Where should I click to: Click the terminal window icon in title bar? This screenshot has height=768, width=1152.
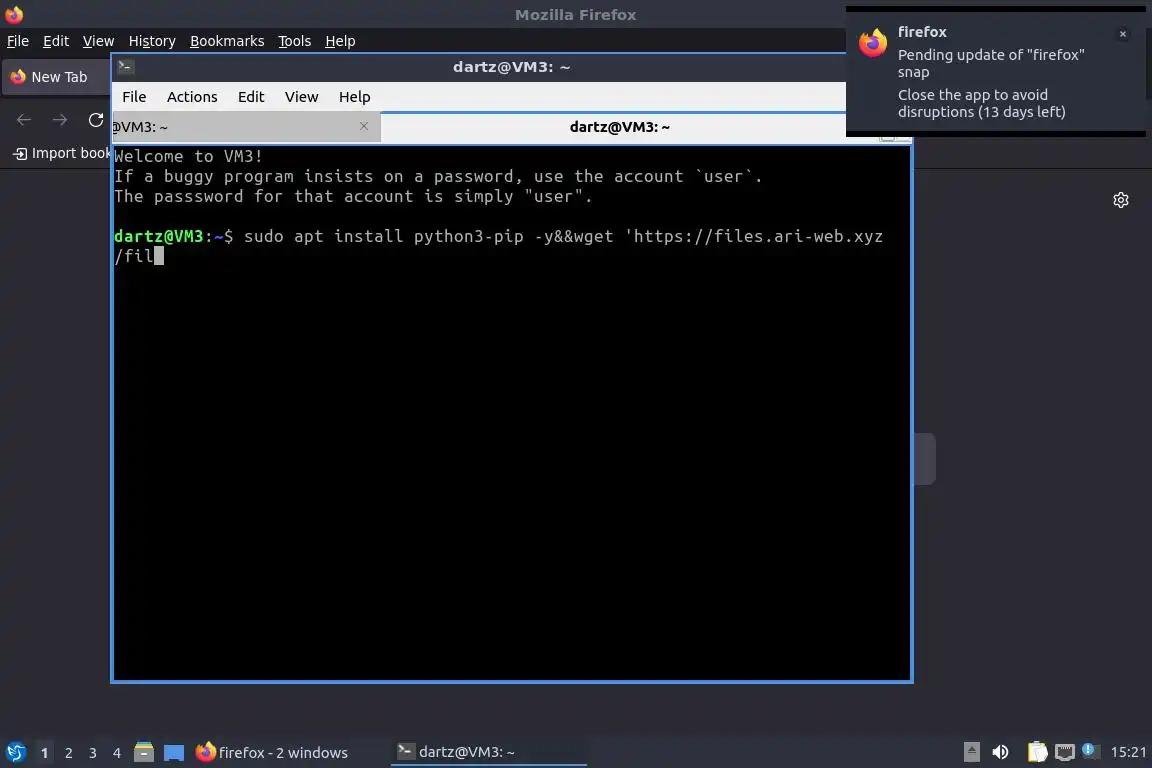point(125,67)
